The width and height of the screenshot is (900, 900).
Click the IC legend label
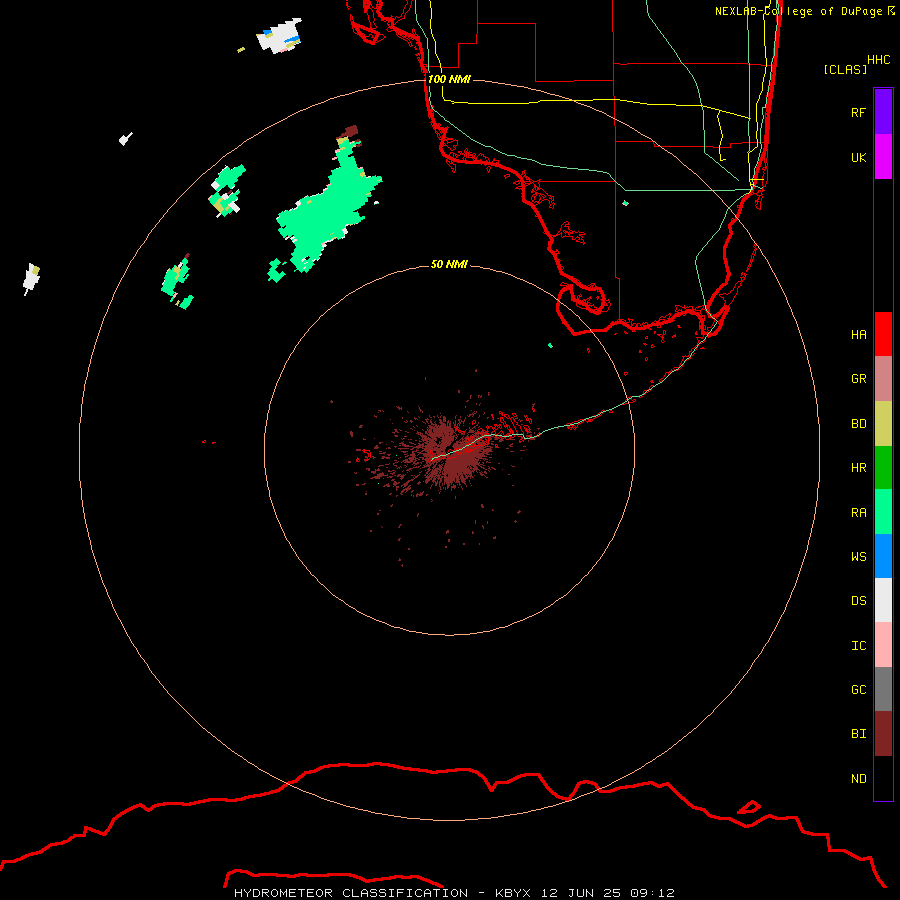point(859,645)
